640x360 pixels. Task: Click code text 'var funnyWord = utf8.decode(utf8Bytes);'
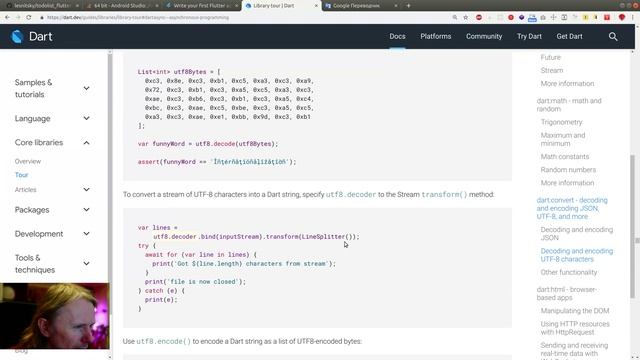(x=208, y=144)
